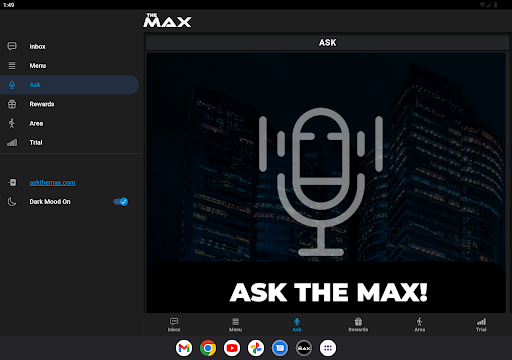
Task: Select Ask tab in bottom navigation
Action: tap(297, 325)
